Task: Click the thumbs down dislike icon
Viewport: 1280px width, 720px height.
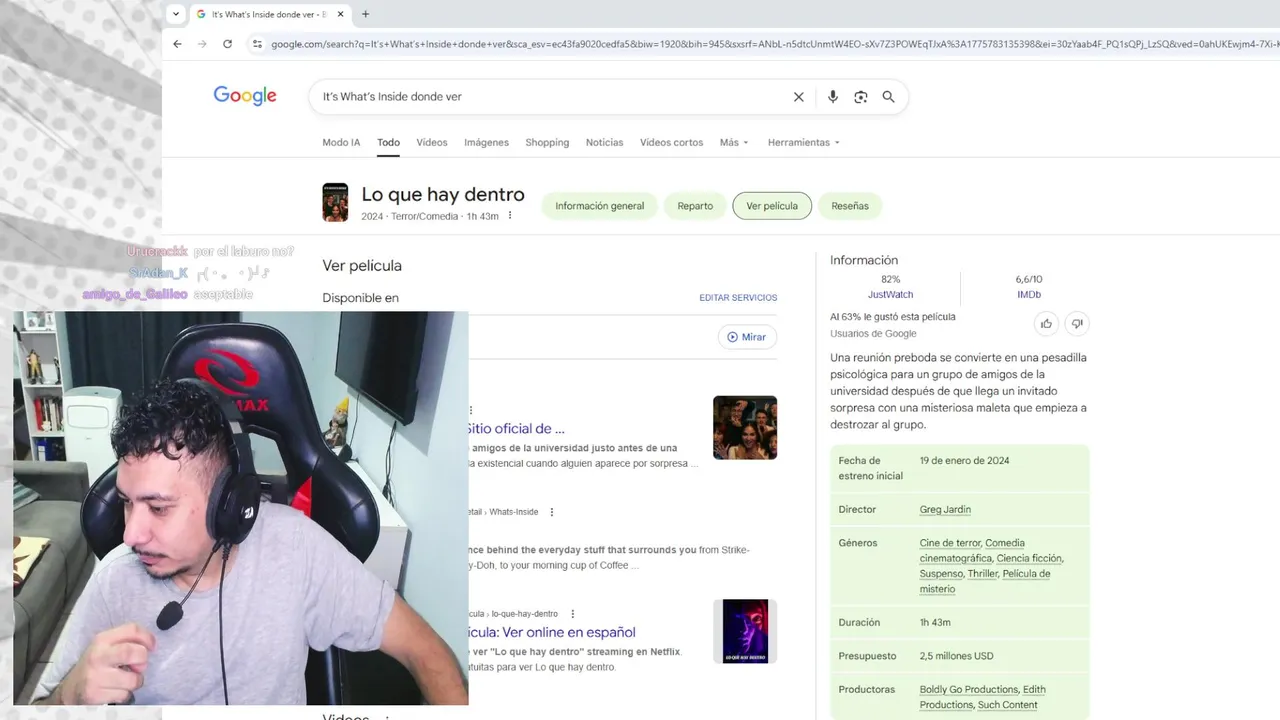Action: point(1077,323)
